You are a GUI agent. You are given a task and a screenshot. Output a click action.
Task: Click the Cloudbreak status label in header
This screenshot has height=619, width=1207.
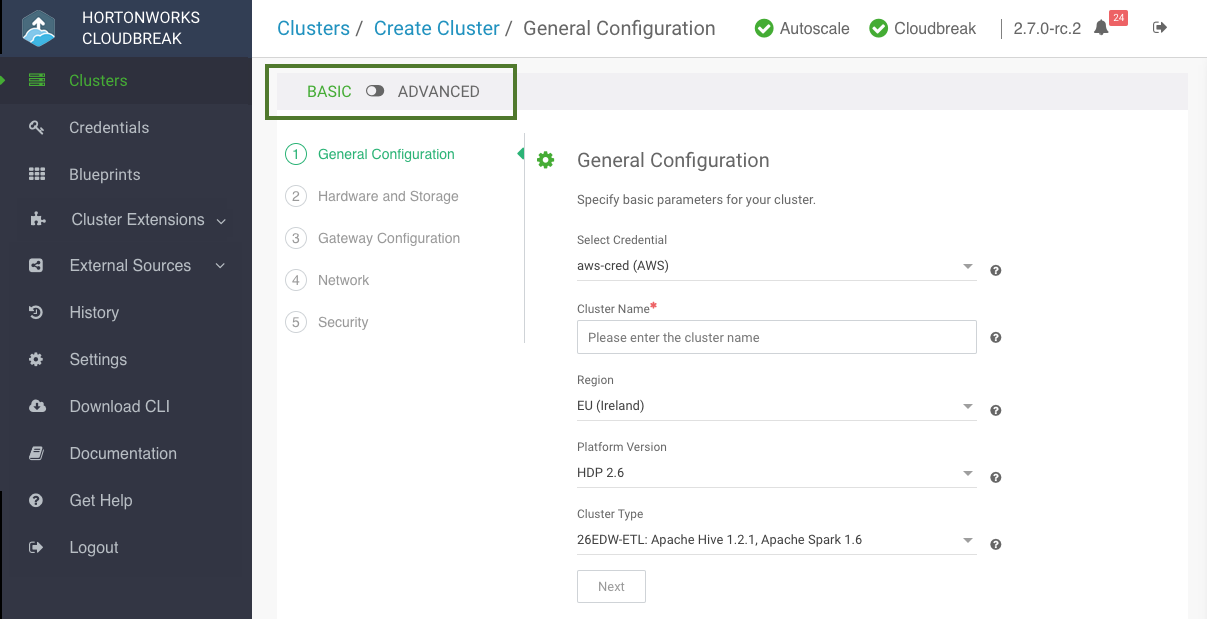tap(935, 28)
